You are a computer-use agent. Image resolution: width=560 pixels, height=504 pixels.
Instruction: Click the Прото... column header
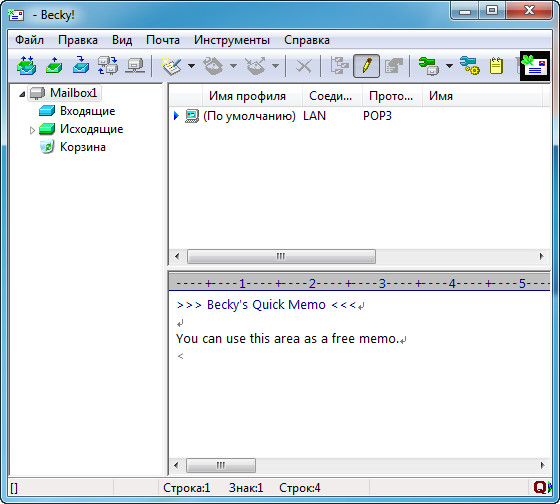click(391, 96)
